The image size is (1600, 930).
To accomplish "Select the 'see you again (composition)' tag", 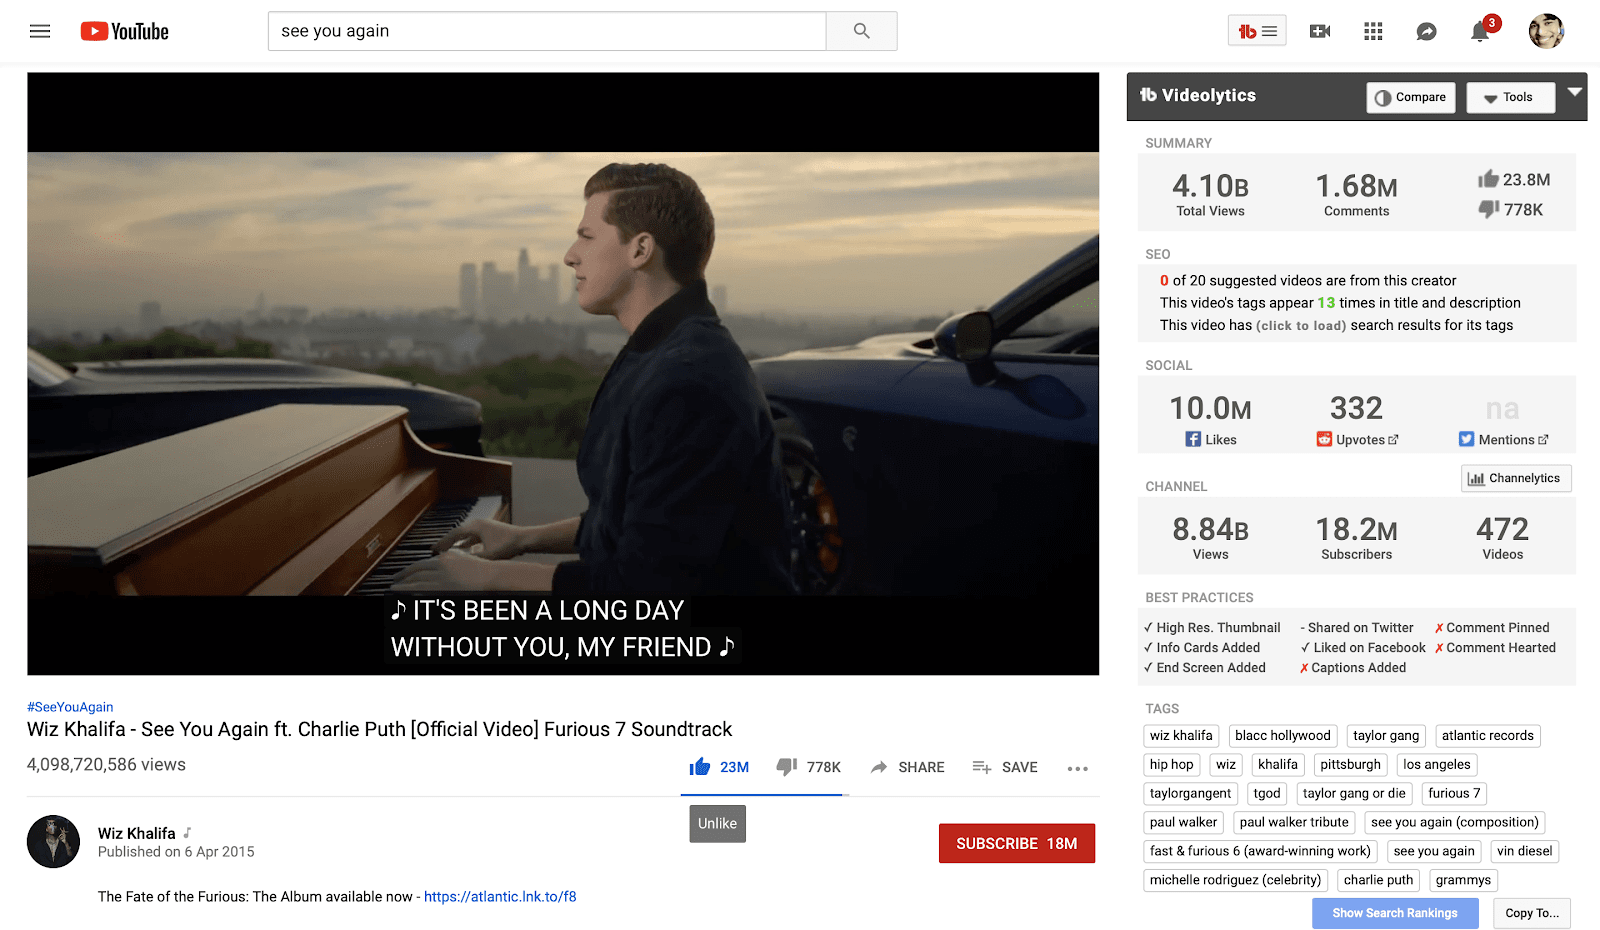I will click(x=1455, y=823).
